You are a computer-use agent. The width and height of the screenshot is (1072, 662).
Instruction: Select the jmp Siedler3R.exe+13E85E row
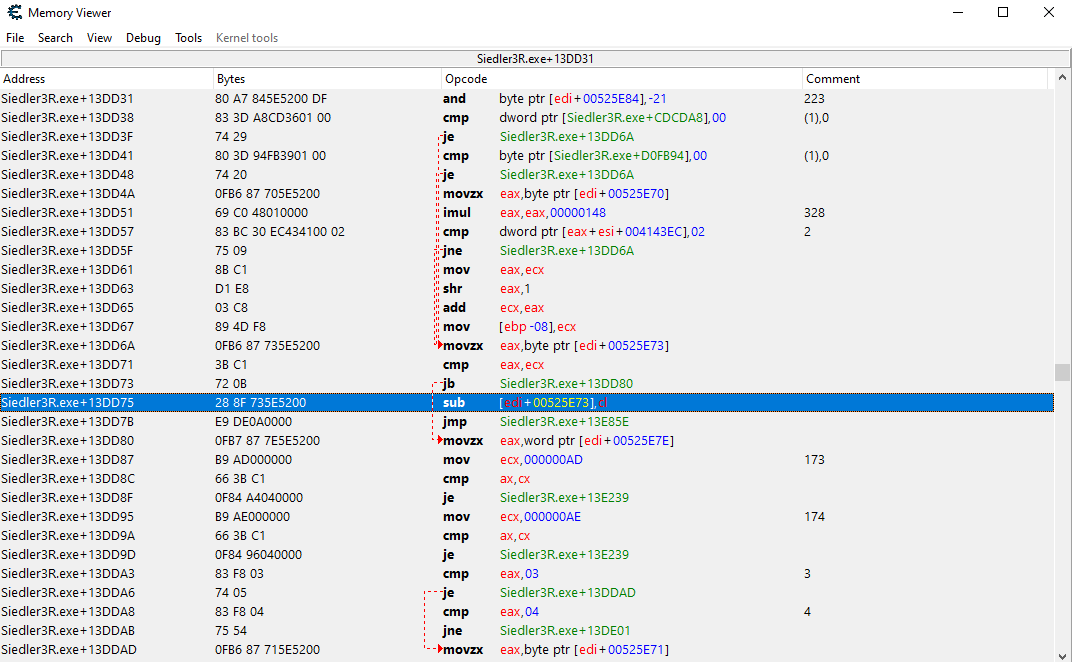click(x=526, y=422)
